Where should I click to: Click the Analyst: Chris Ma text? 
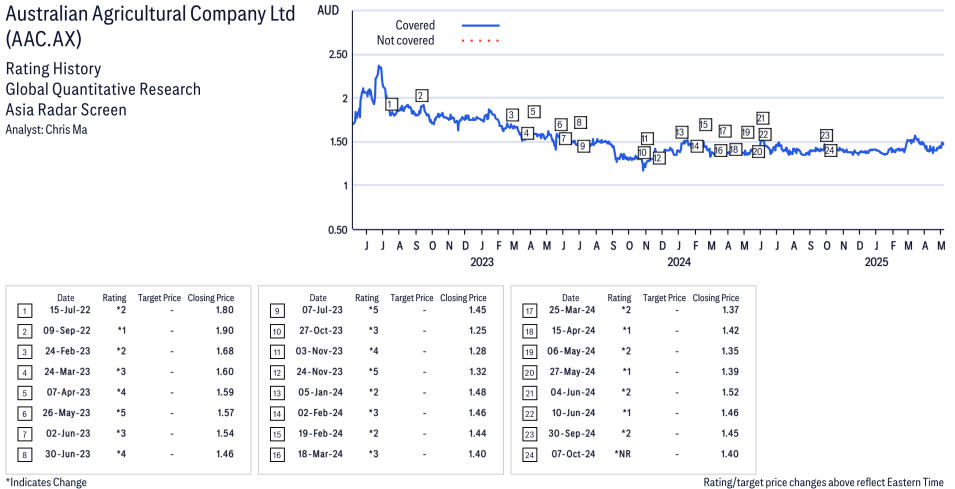tap(46, 129)
